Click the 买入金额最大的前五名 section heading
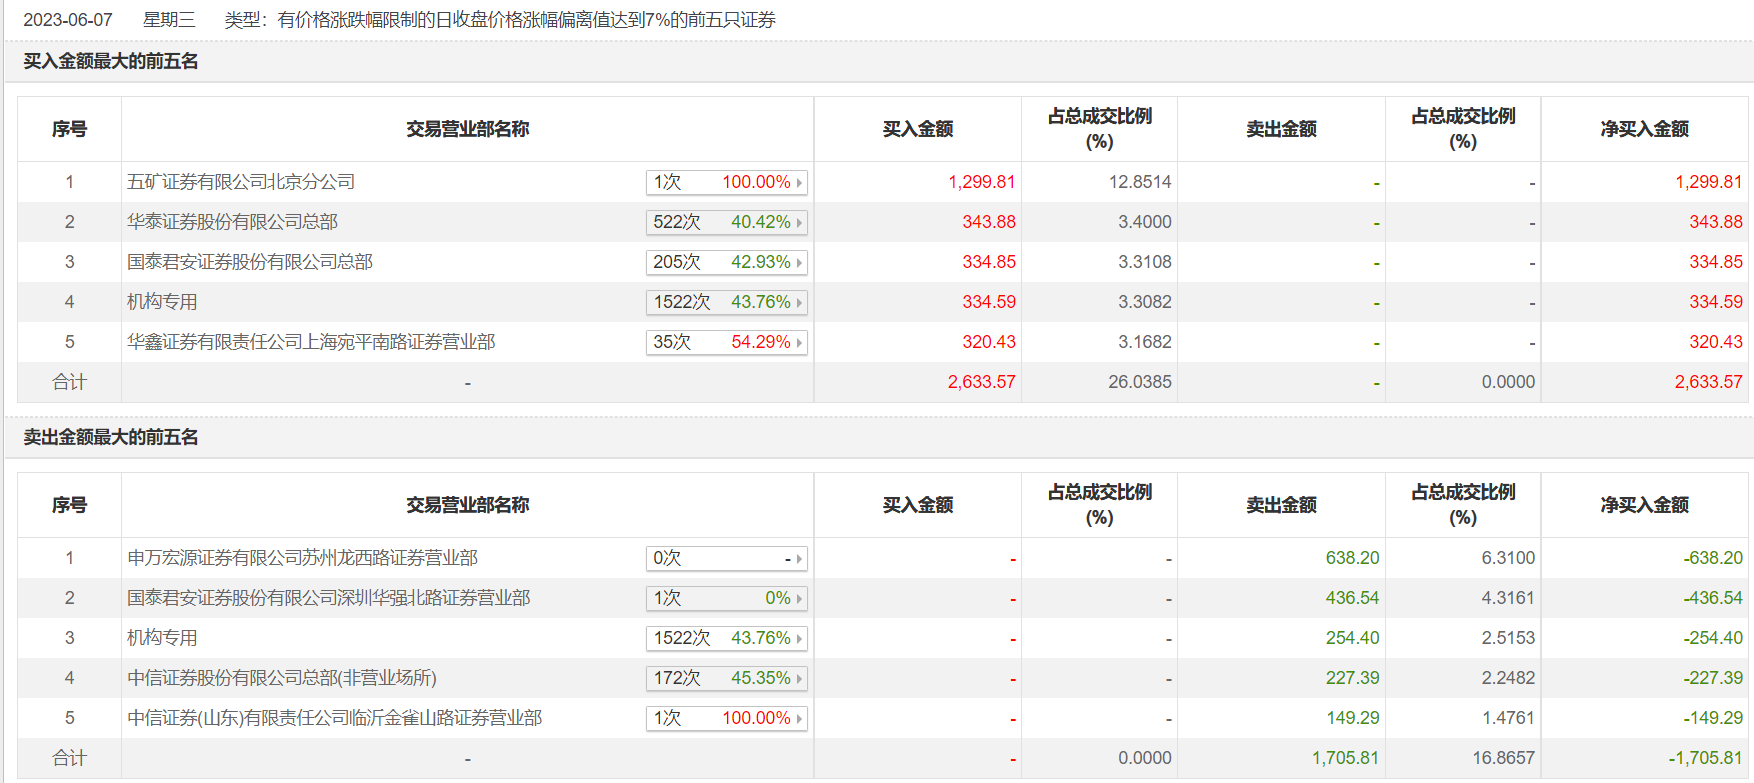The height and width of the screenshot is (783, 1754). point(111,62)
